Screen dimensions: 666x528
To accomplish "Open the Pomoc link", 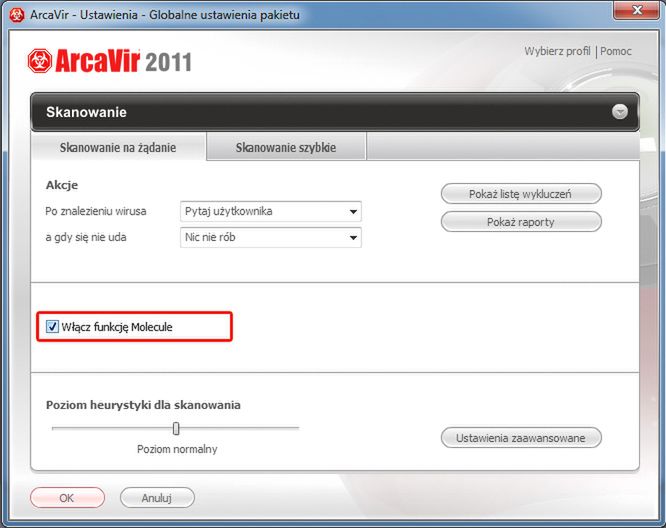I will pos(616,51).
